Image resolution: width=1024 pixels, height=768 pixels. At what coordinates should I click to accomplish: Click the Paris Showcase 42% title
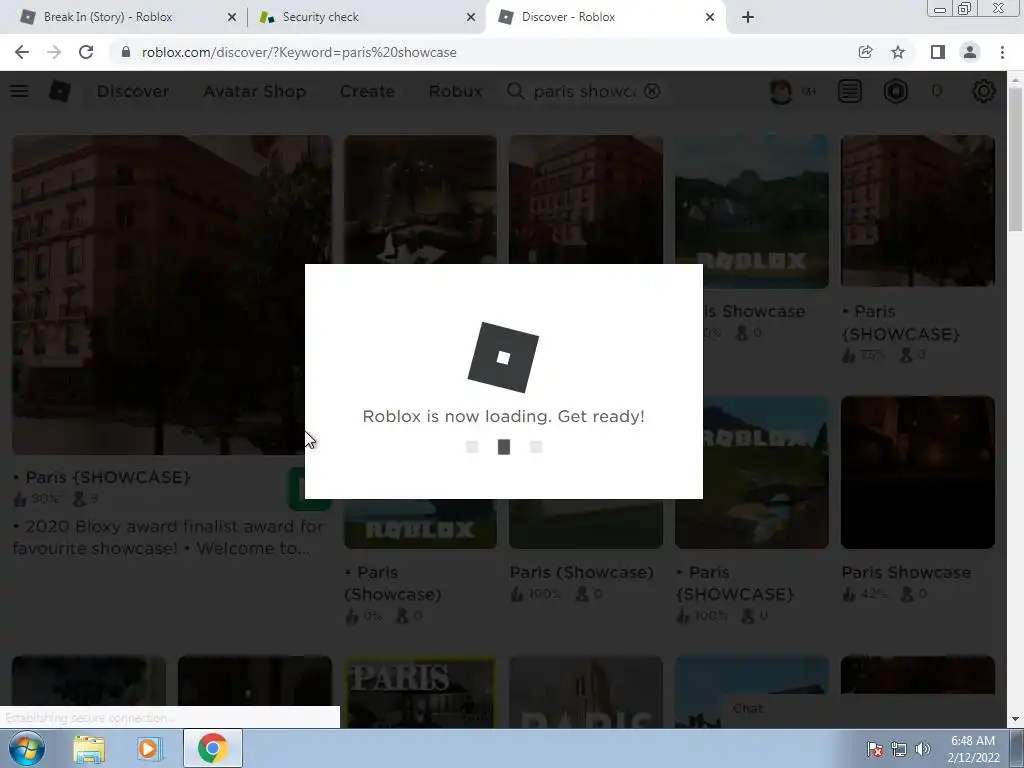coord(906,572)
